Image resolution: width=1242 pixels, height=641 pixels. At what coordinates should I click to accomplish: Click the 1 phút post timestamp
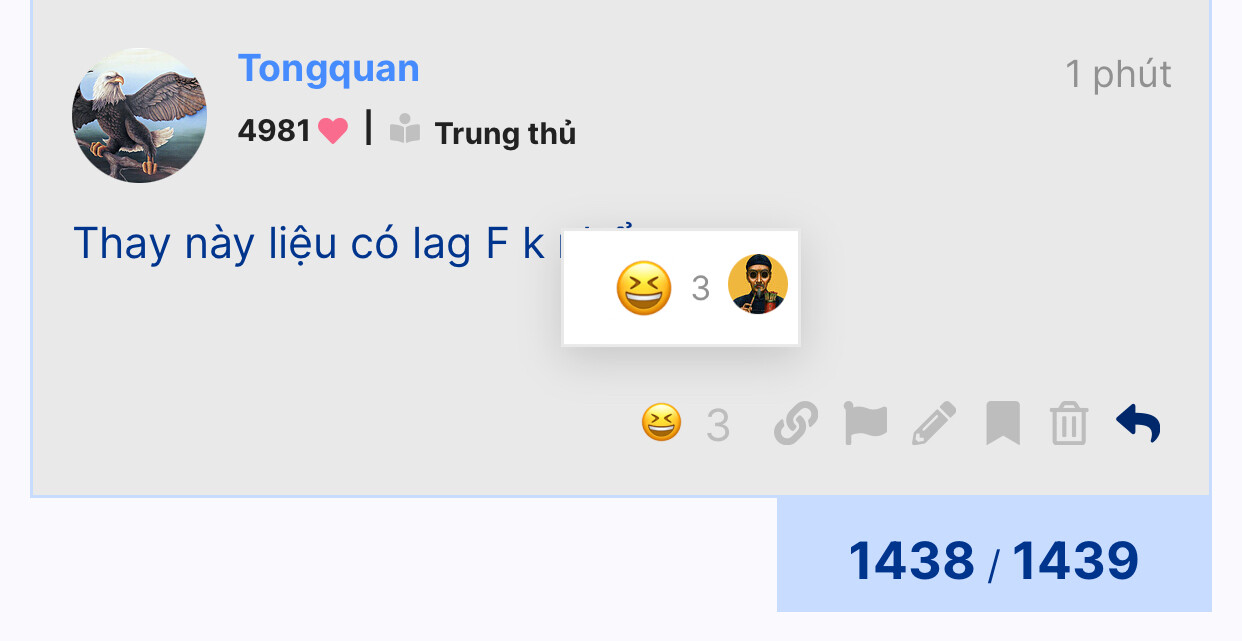point(1118,74)
